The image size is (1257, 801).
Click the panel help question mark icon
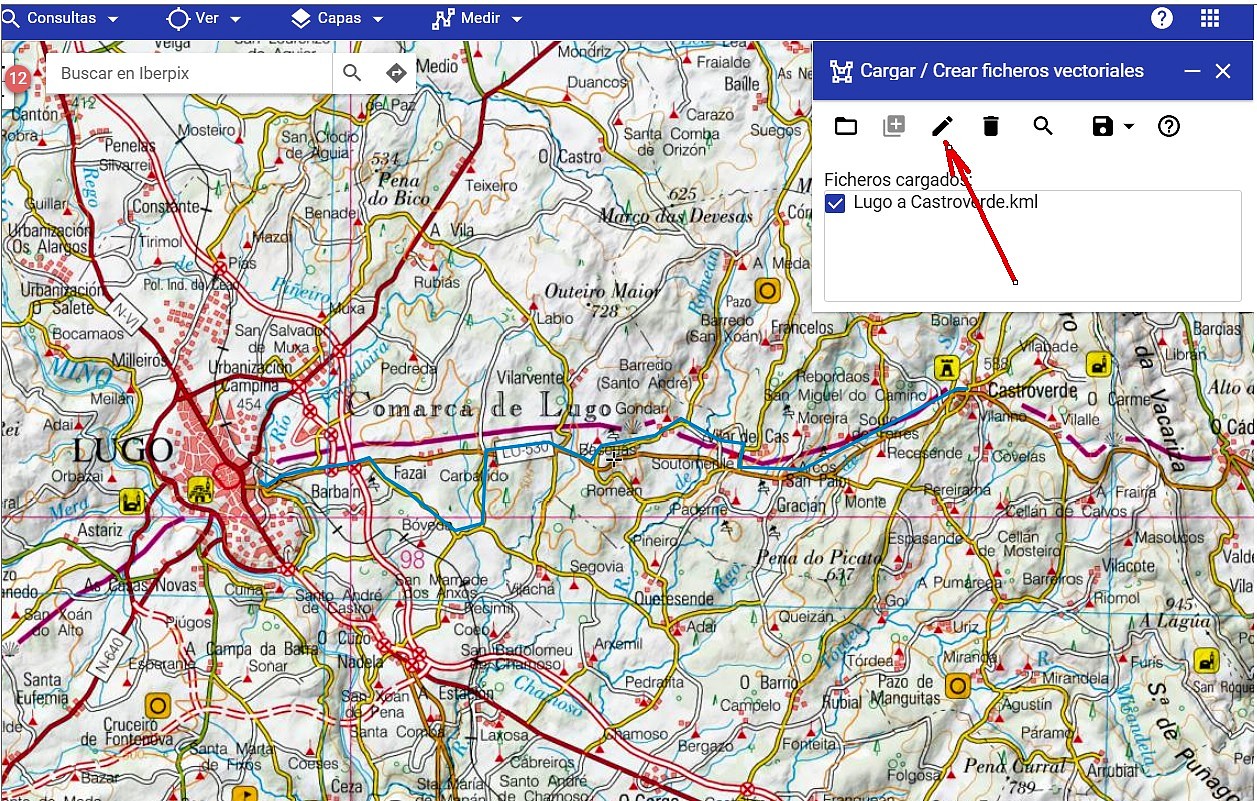coord(1169,126)
